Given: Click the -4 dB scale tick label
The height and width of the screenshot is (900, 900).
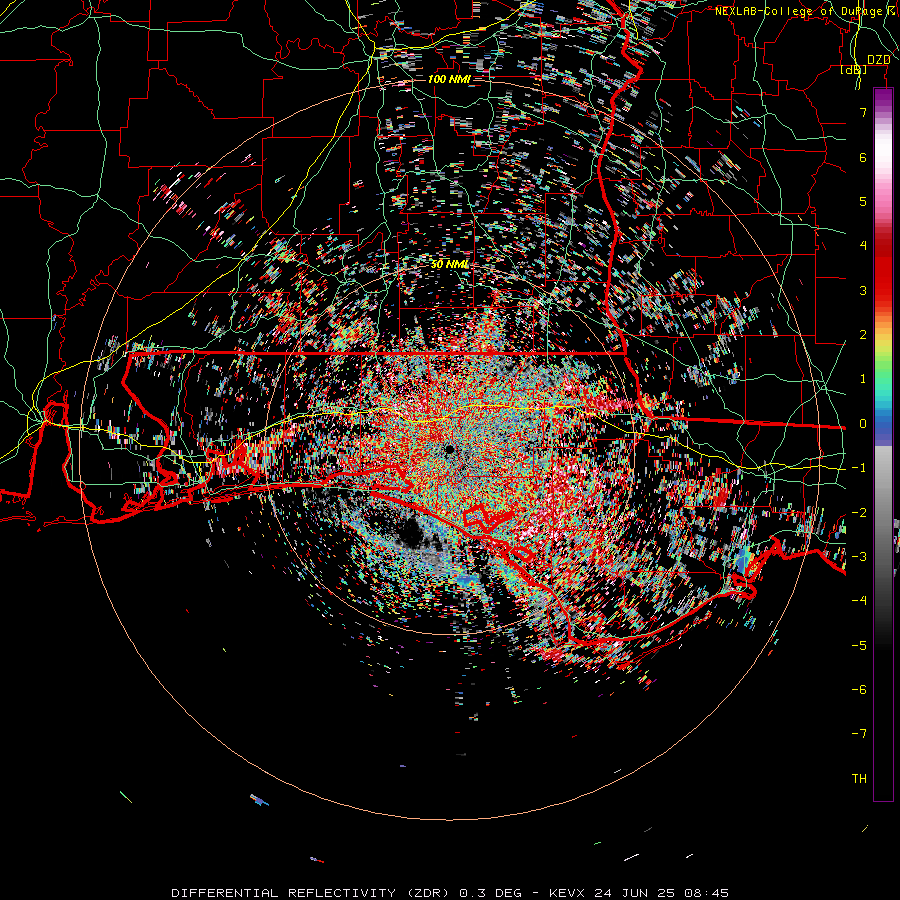Looking at the screenshot, I should (859, 601).
